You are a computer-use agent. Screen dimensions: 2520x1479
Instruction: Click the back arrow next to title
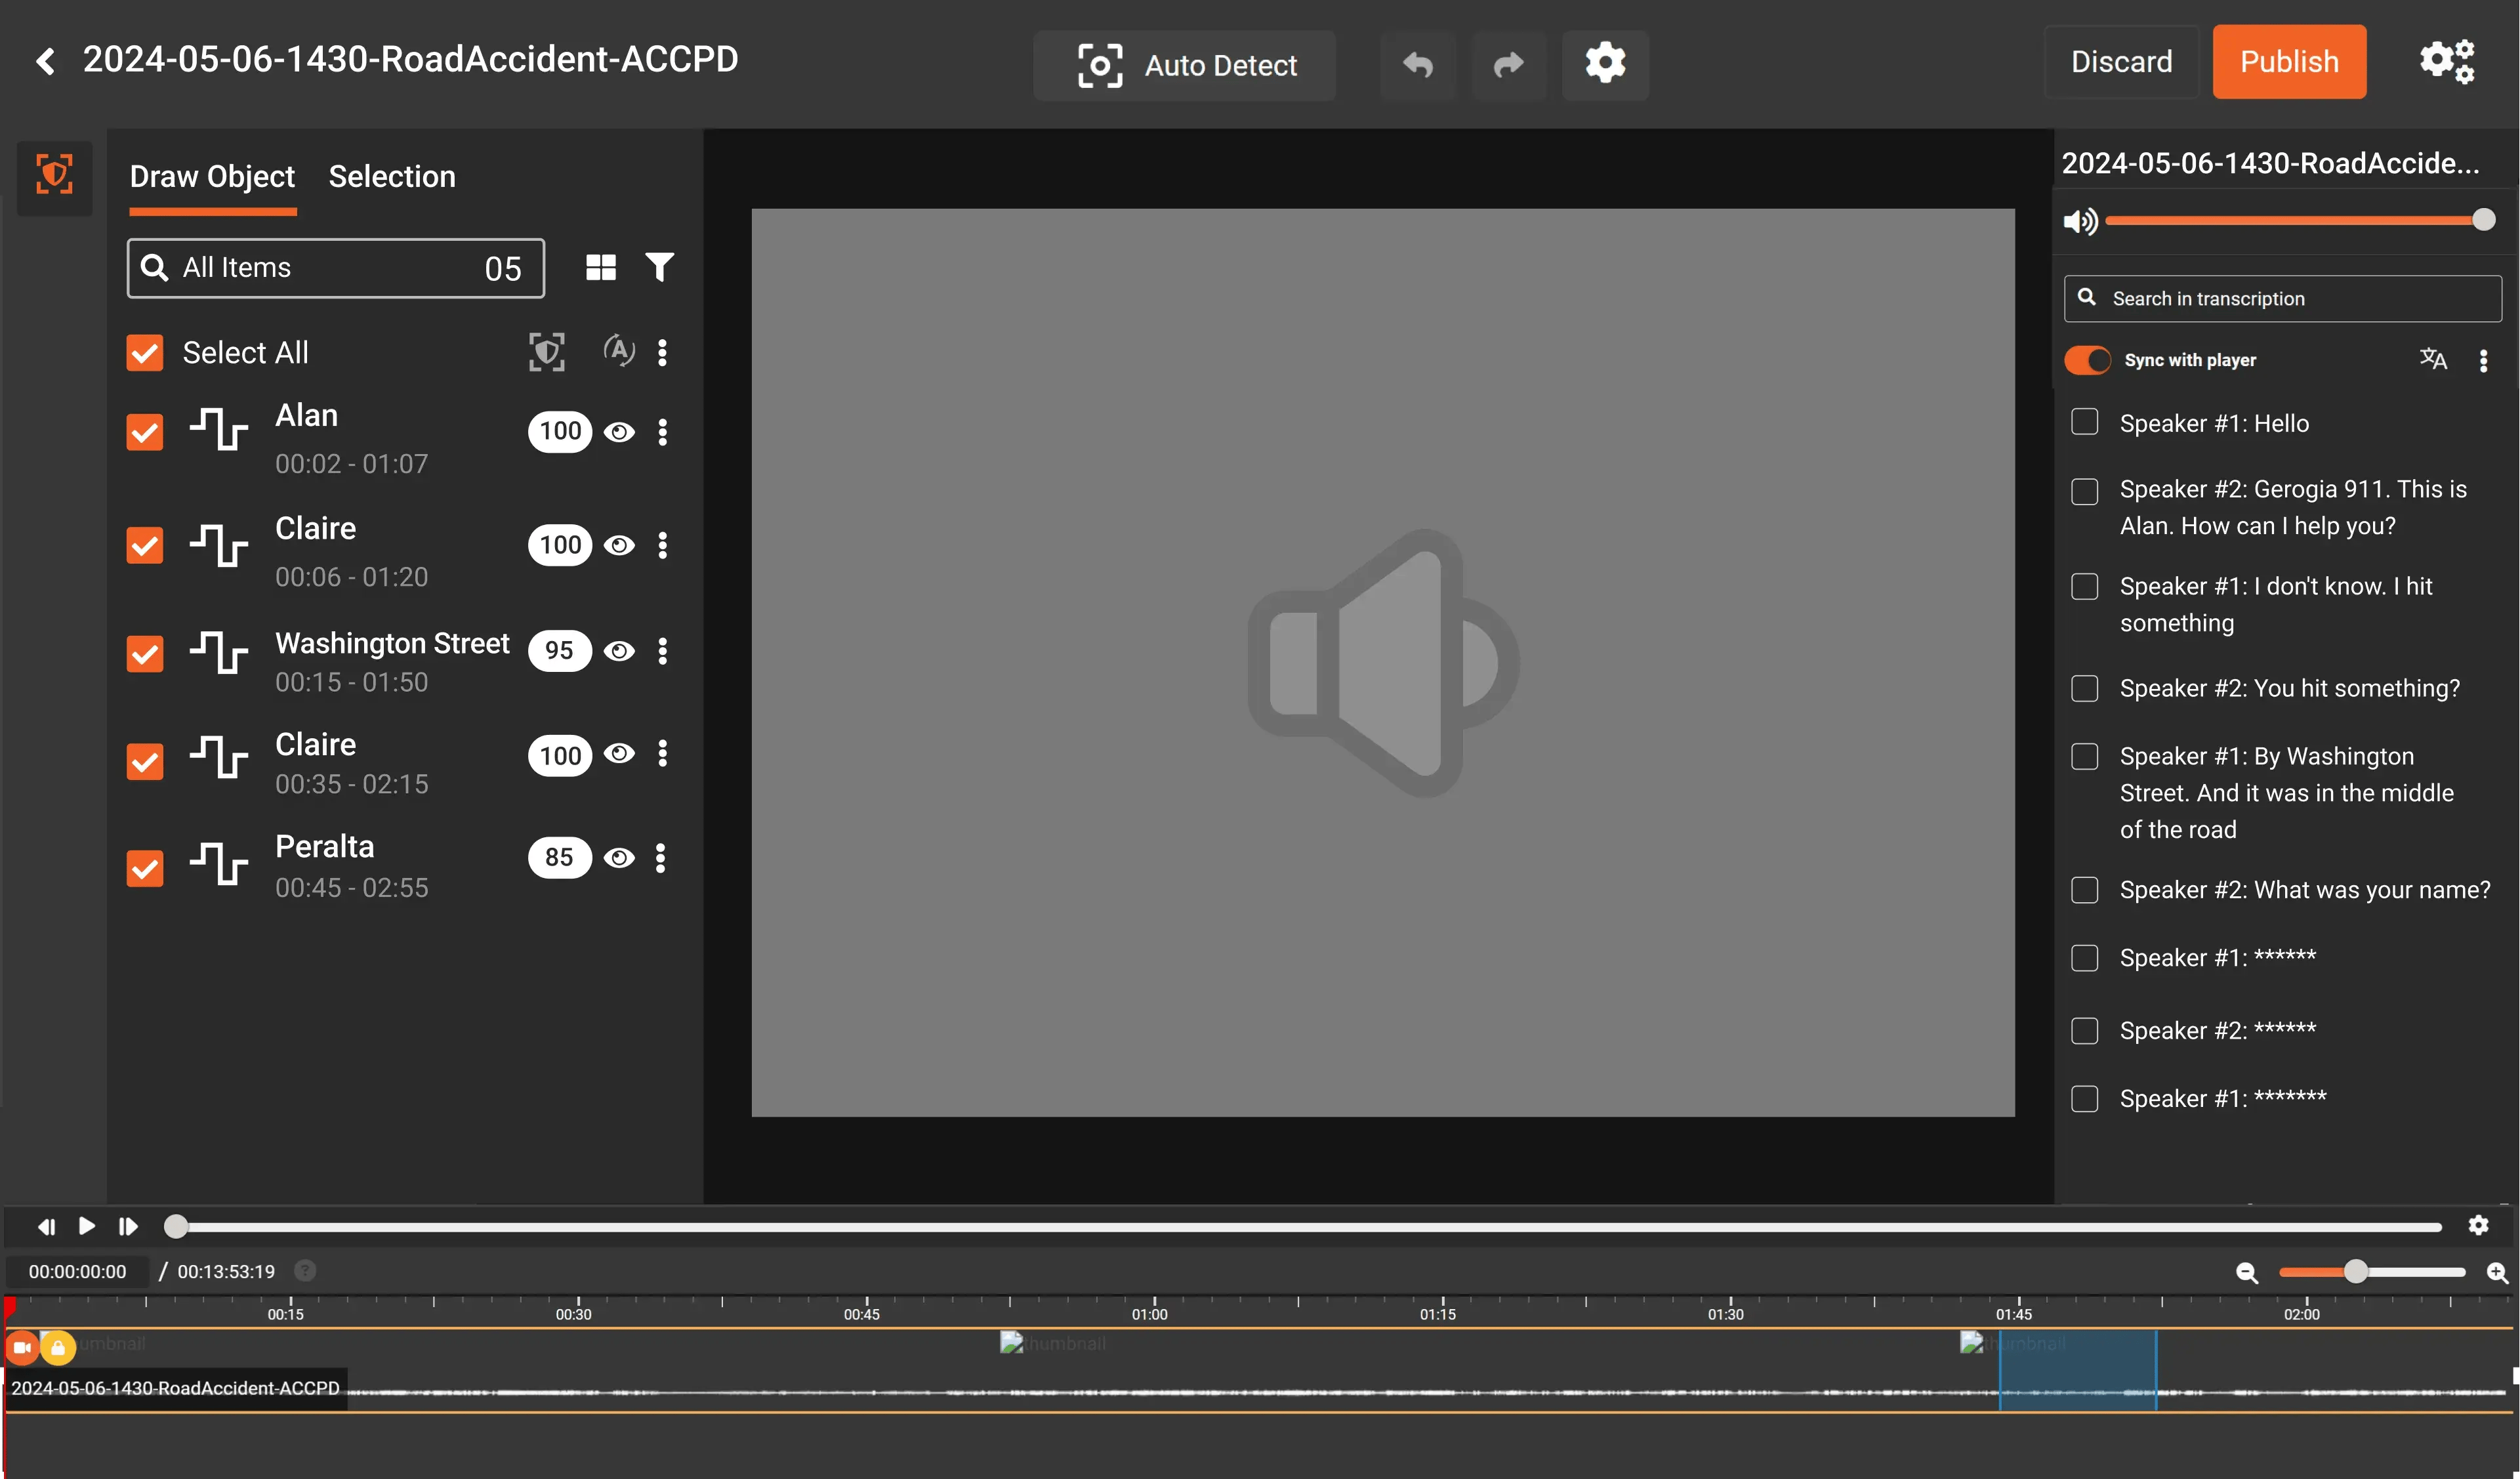coord(45,61)
